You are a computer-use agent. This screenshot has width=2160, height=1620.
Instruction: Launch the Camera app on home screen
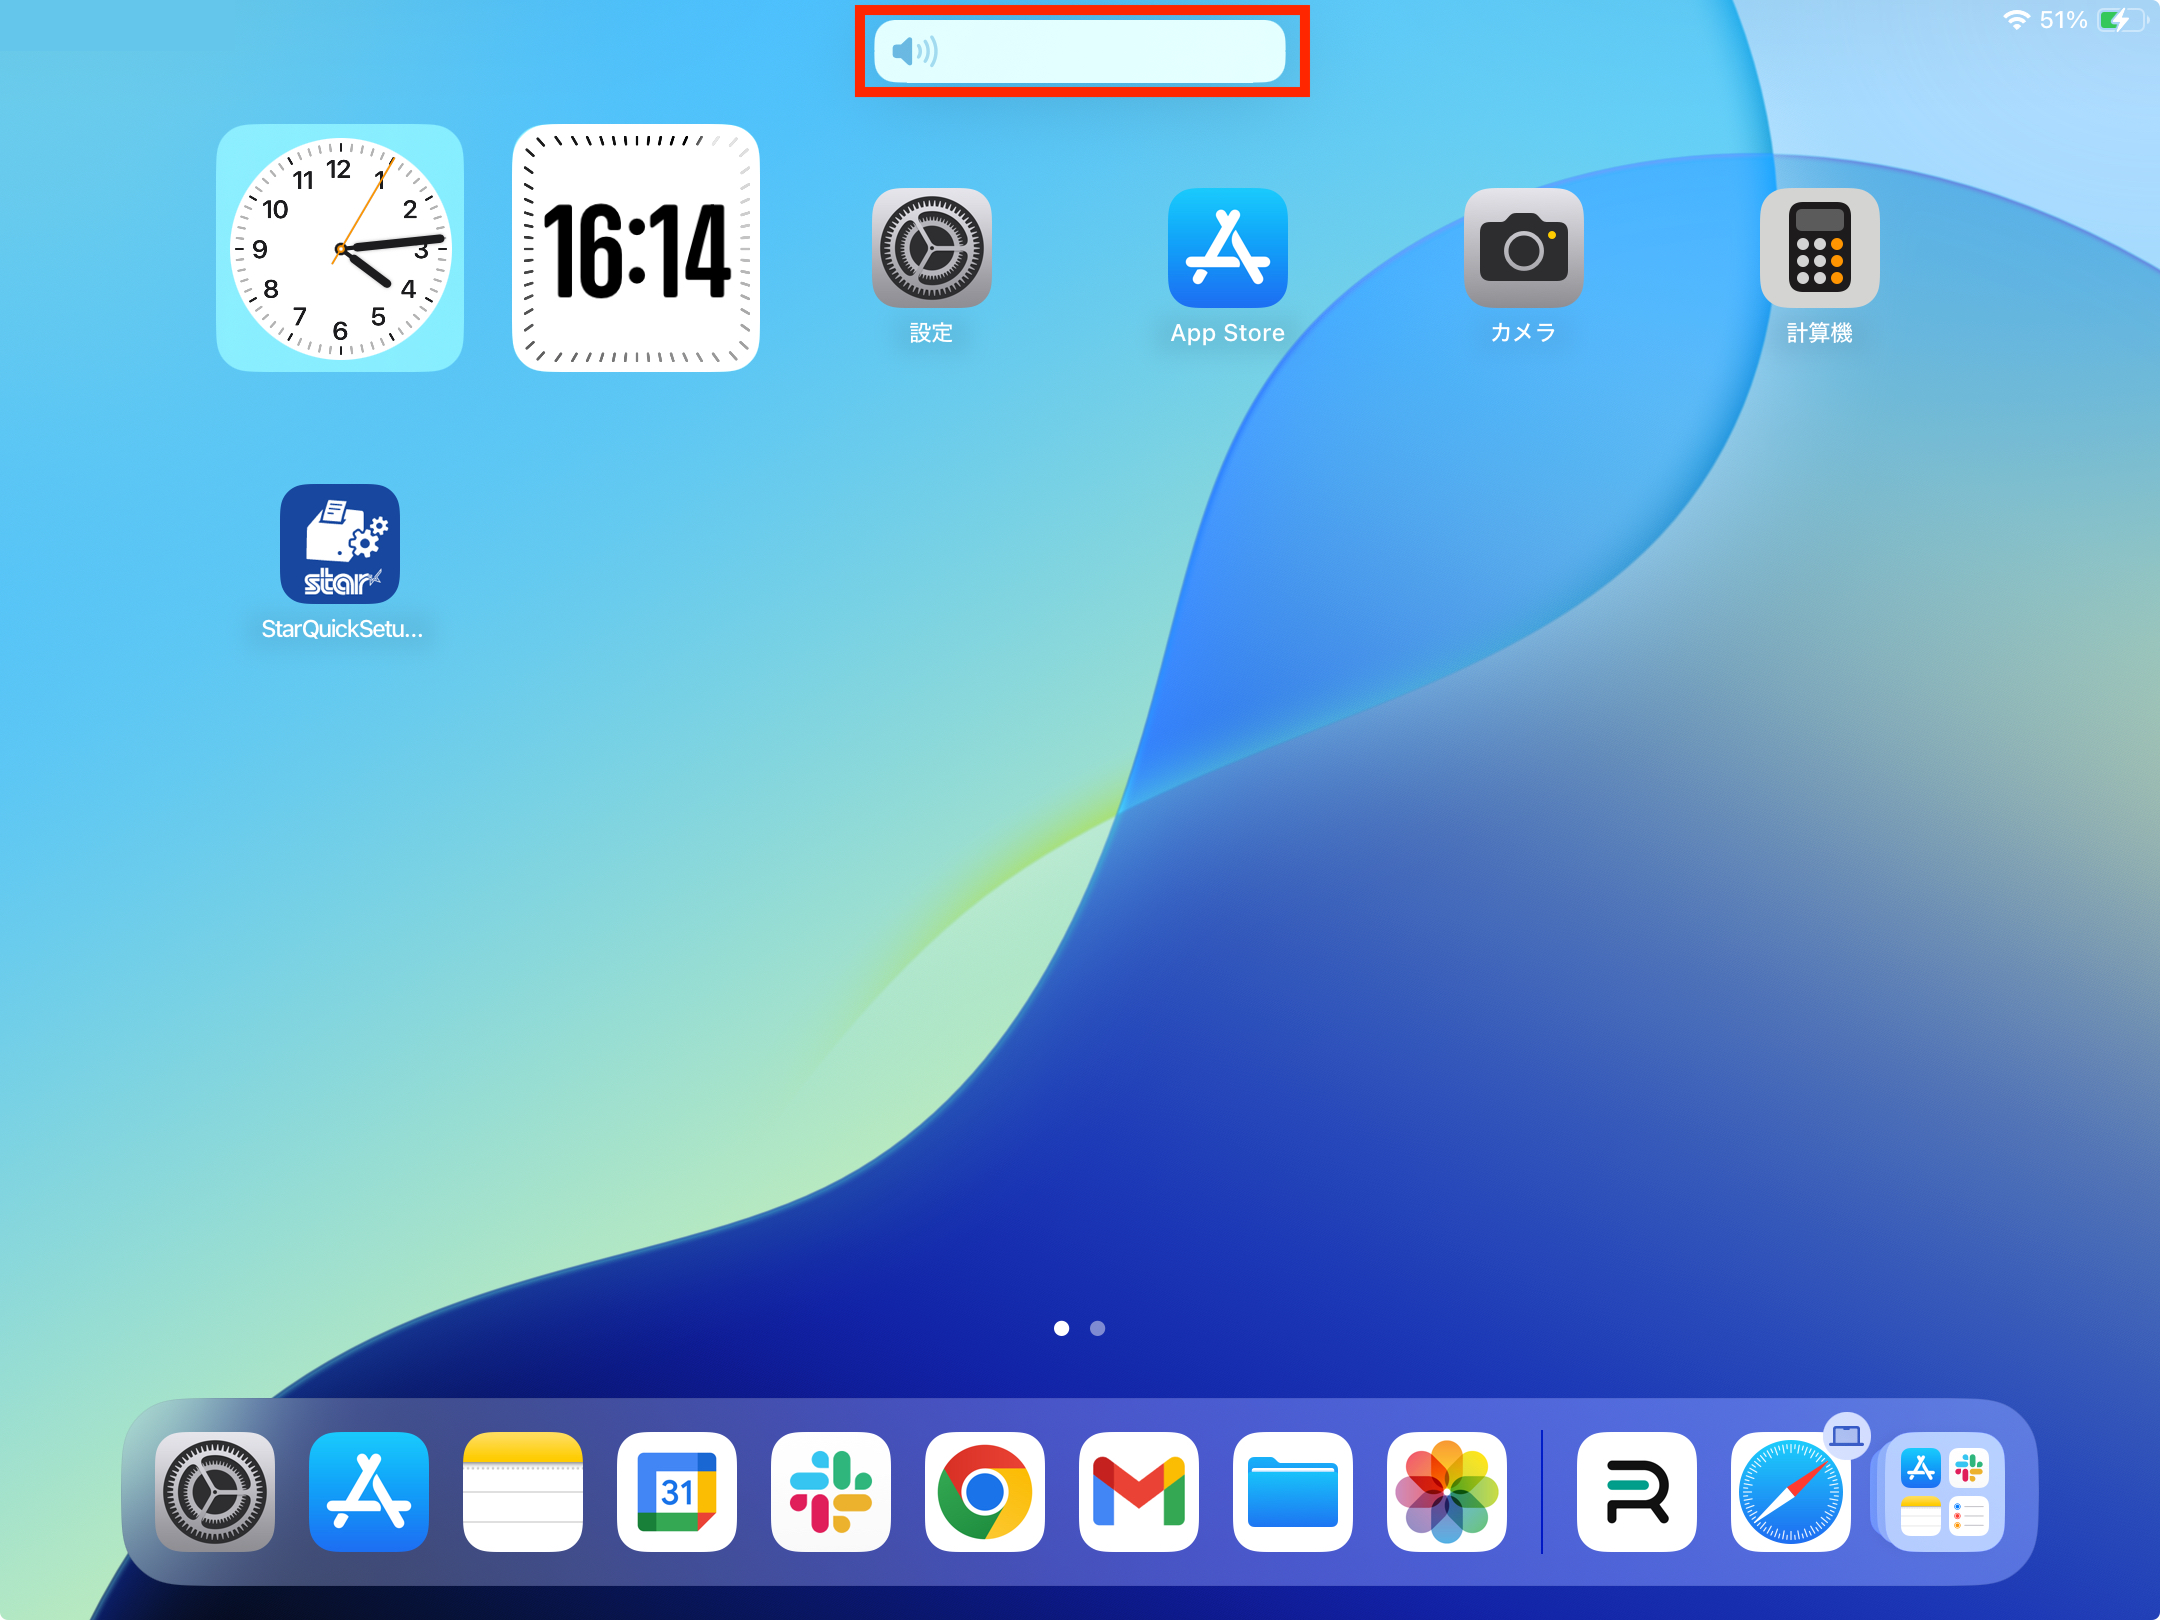pyautogui.click(x=1523, y=248)
